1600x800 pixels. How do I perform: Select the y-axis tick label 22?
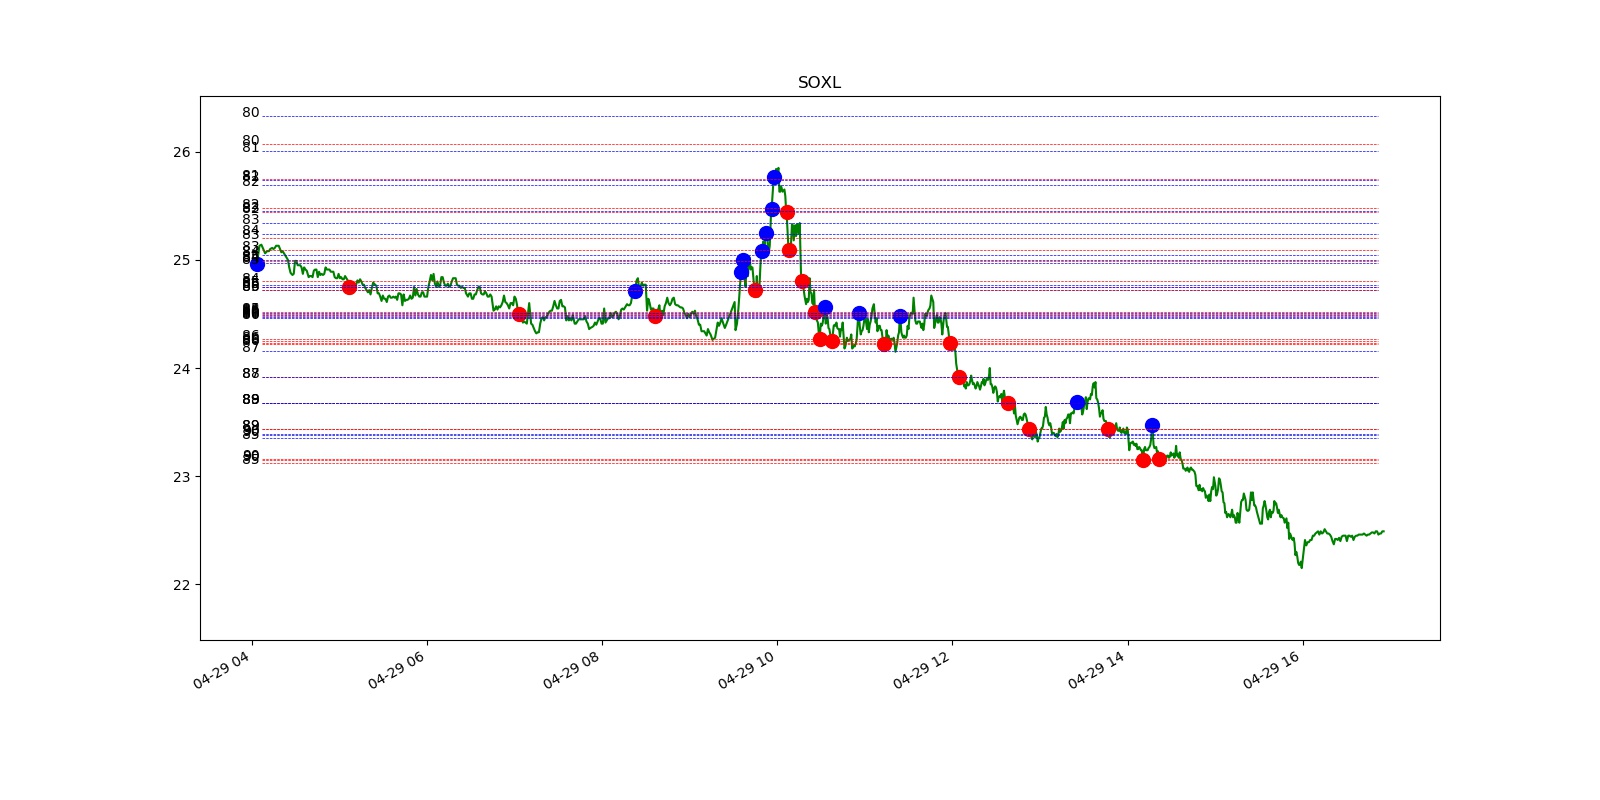181,584
